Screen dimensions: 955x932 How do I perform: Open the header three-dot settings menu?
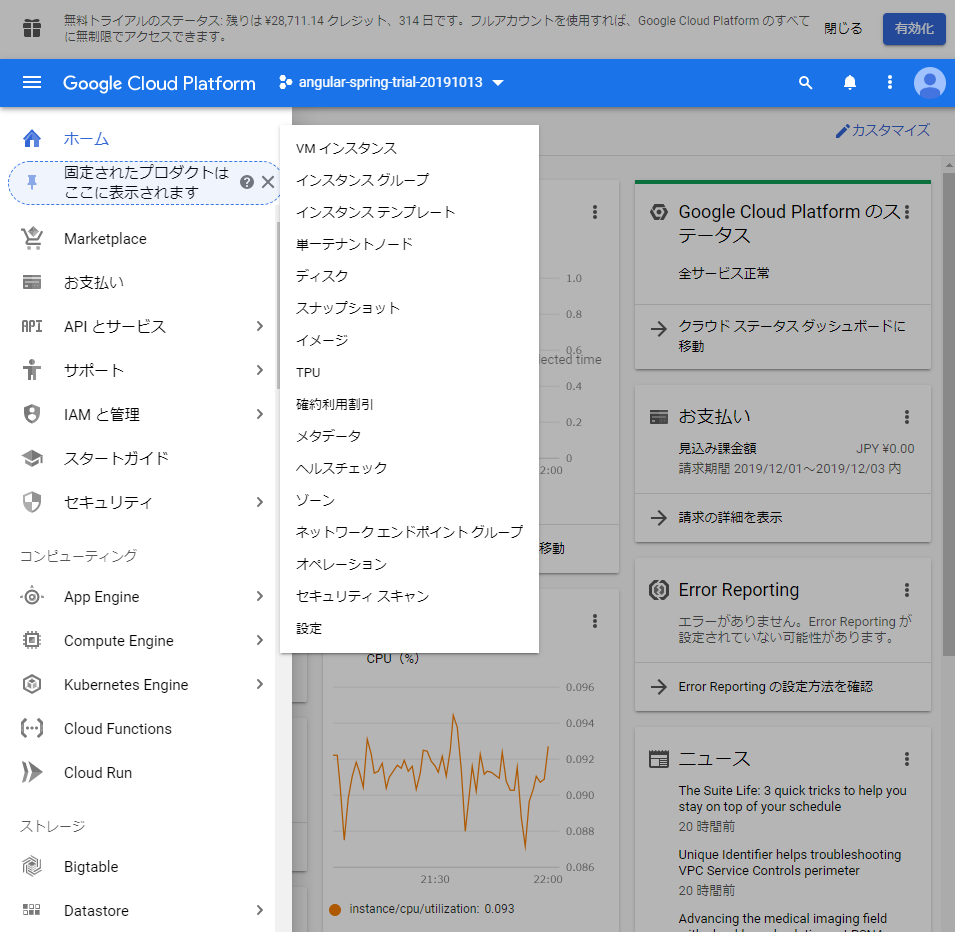[x=890, y=82]
